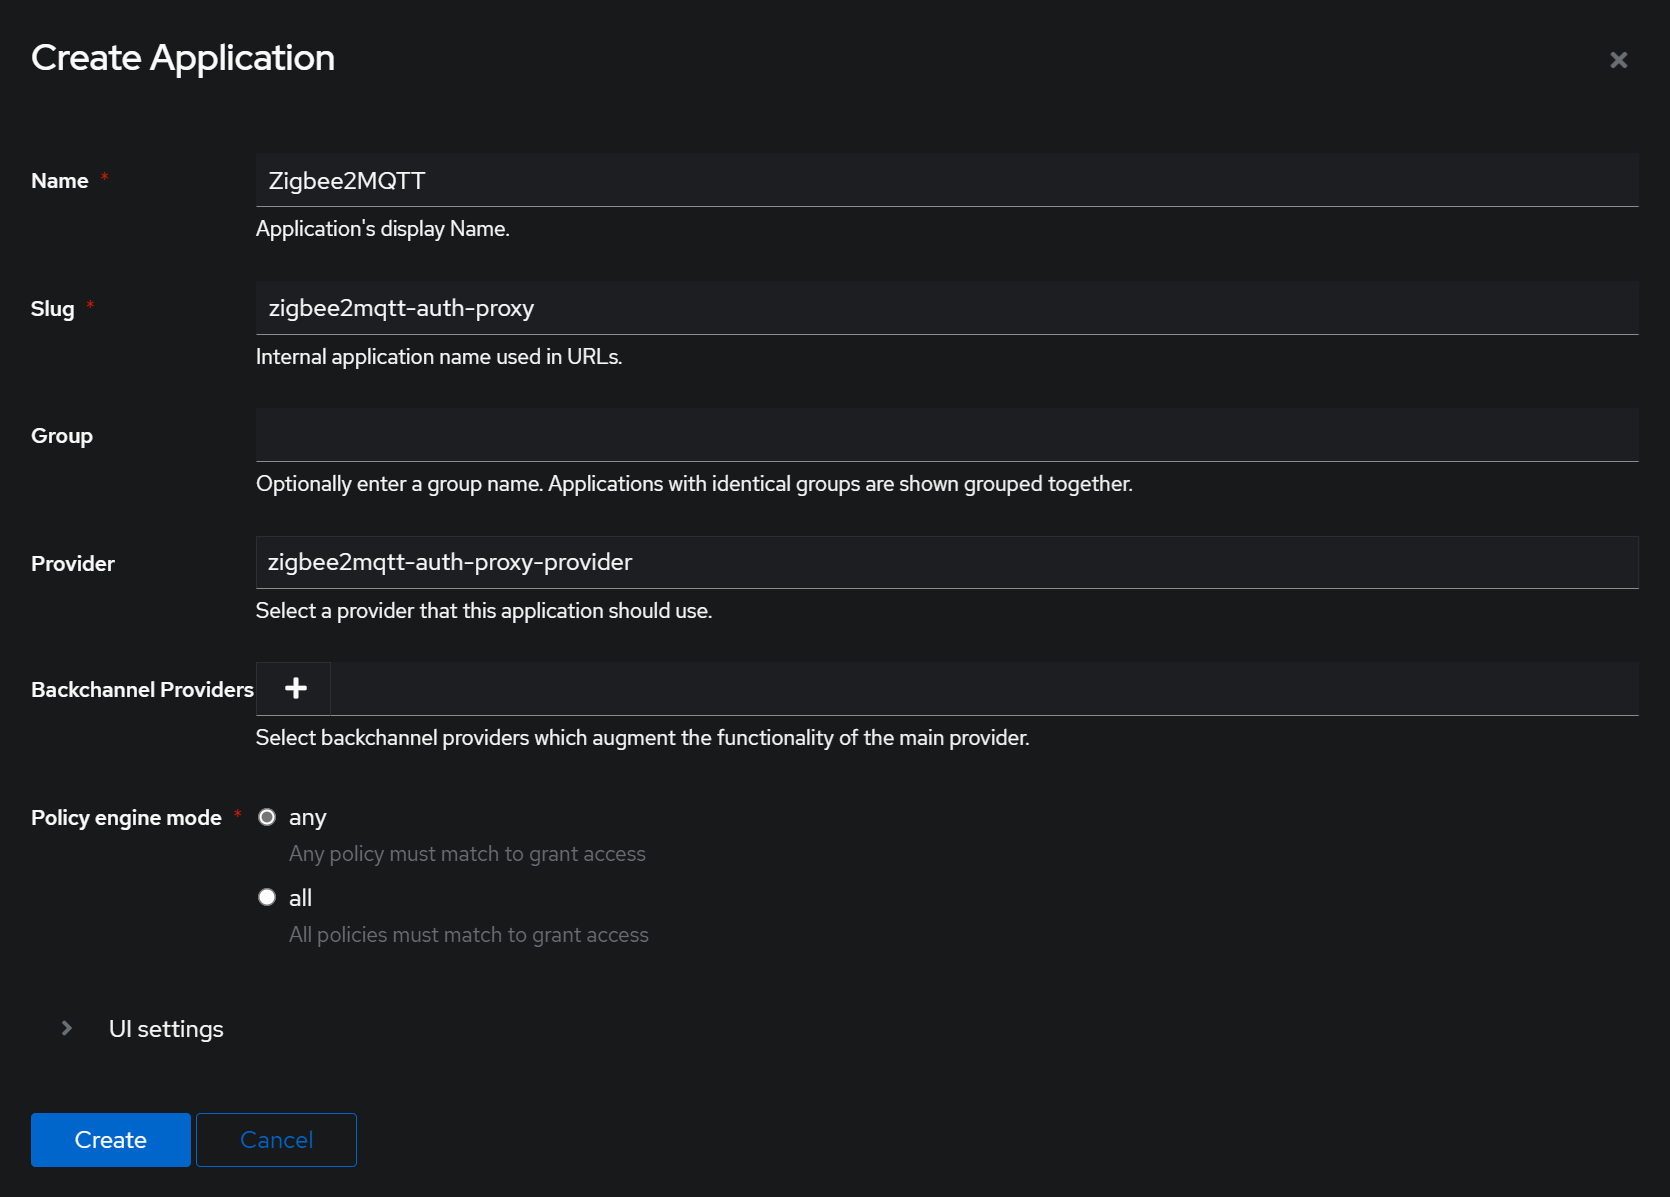Click the empty Group input field
This screenshot has height=1197, width=1670.
coord(947,435)
